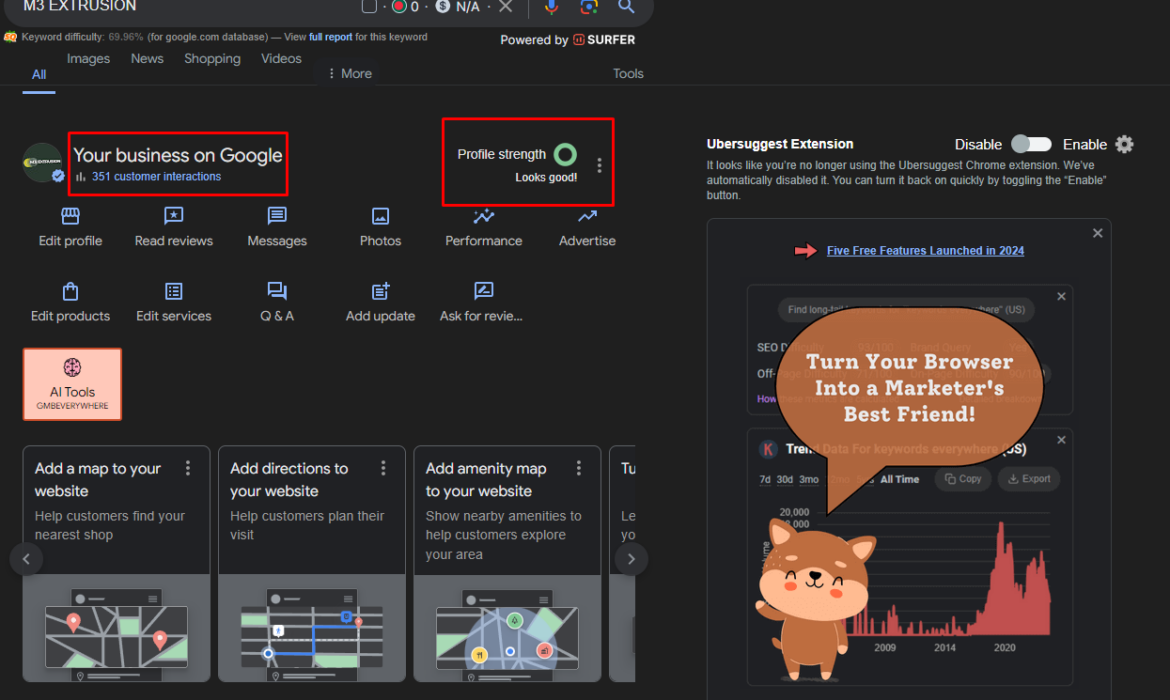Click Add a map to your website card
Image resolution: width=1170 pixels, height=700 pixels.
pyautogui.click(x=116, y=563)
